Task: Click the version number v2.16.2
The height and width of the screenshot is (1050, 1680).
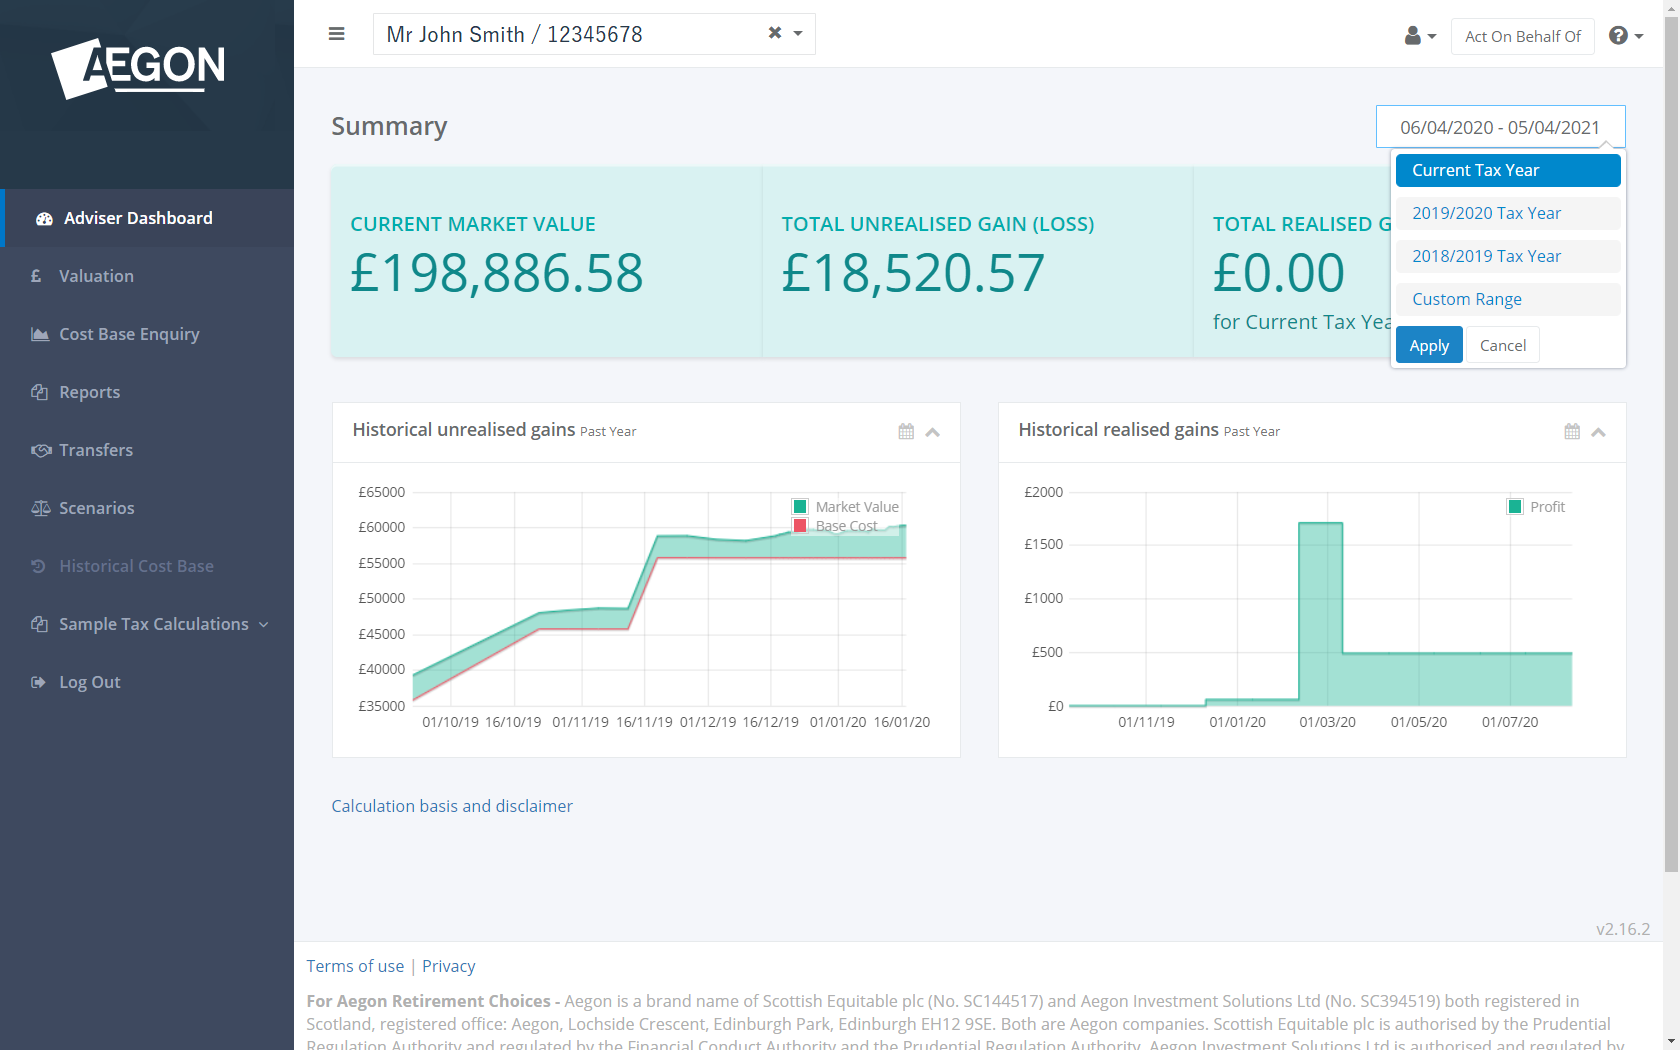Action: tap(1623, 929)
